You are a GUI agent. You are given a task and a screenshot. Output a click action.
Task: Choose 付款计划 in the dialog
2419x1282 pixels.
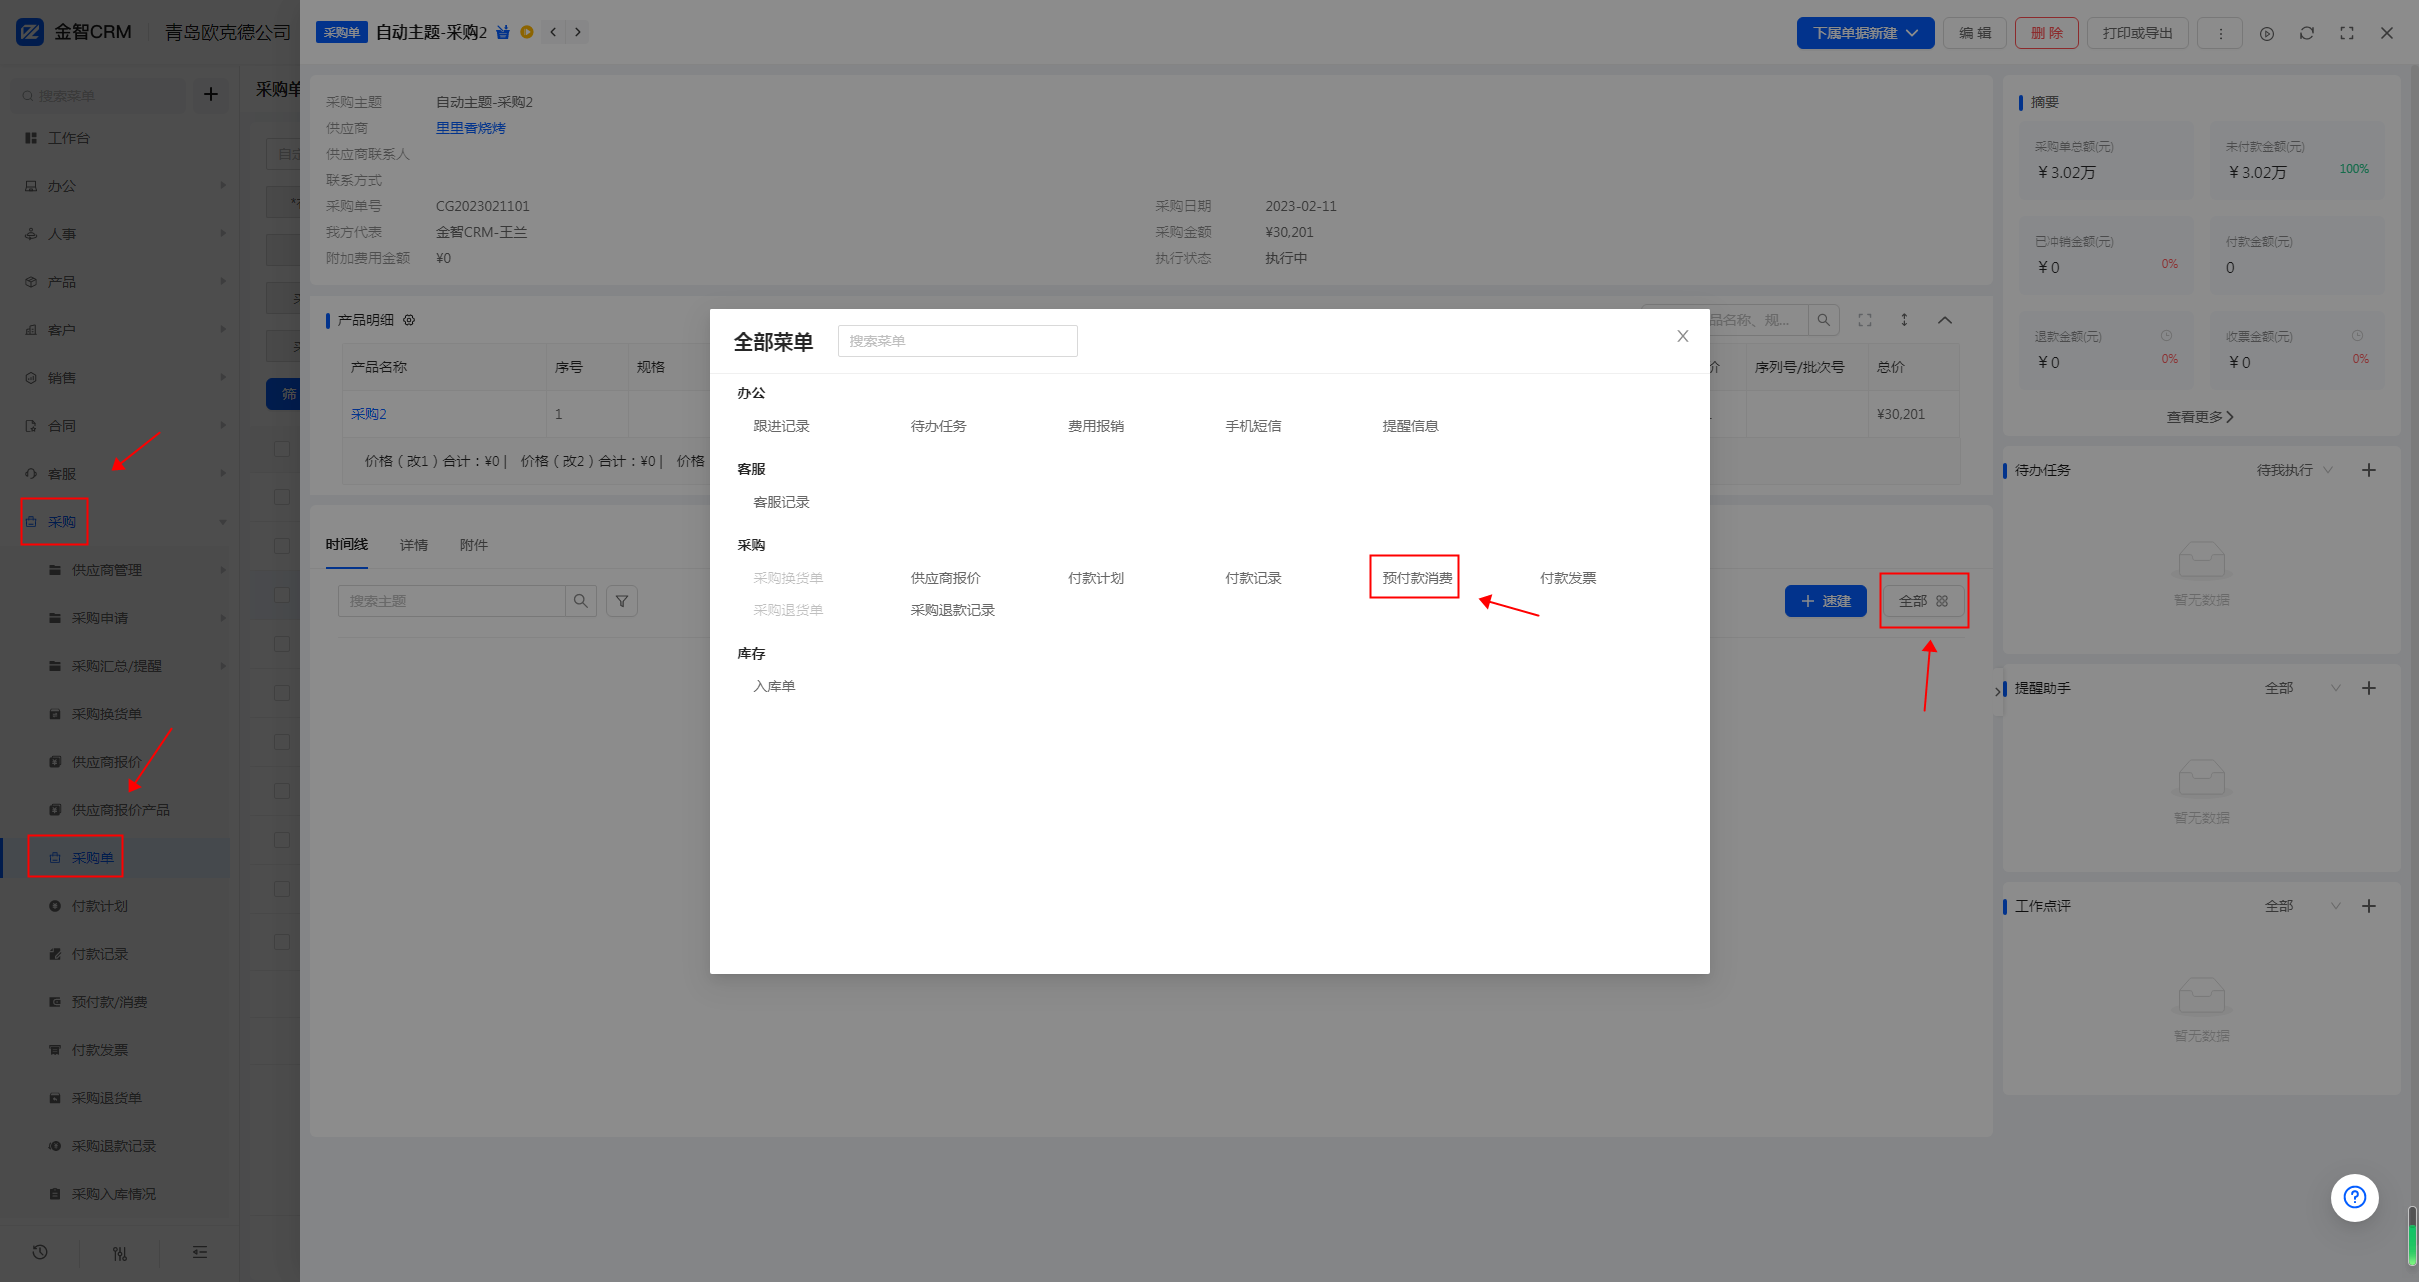[1096, 578]
